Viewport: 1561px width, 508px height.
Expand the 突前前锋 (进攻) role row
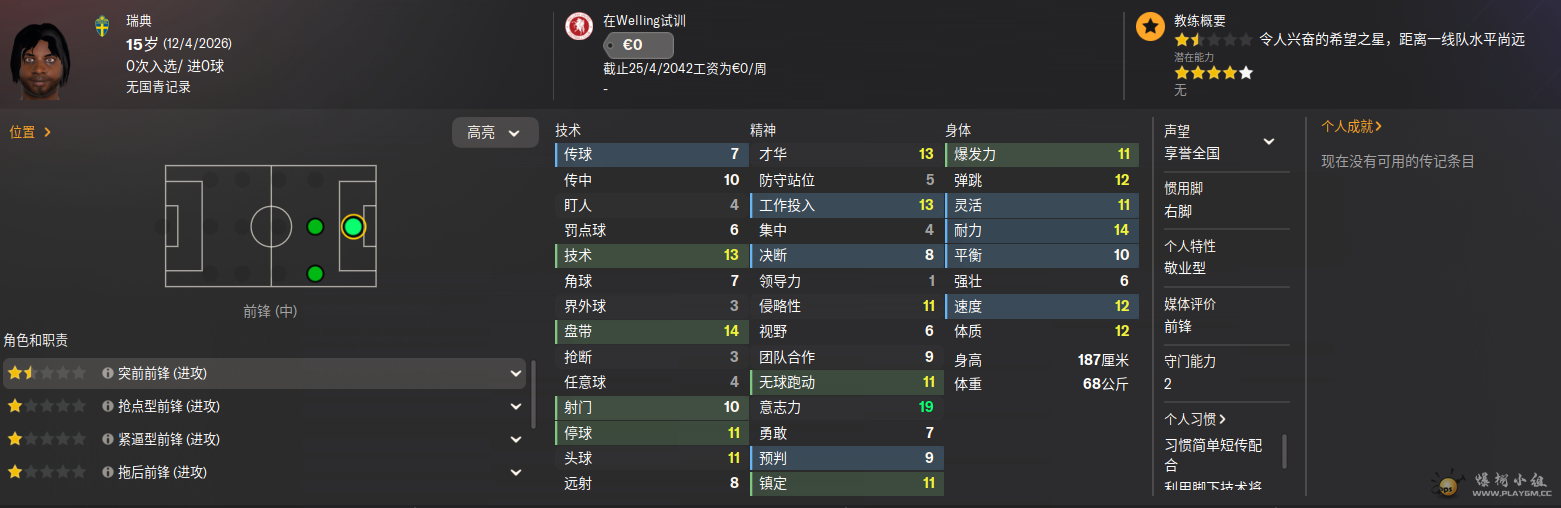(516, 373)
